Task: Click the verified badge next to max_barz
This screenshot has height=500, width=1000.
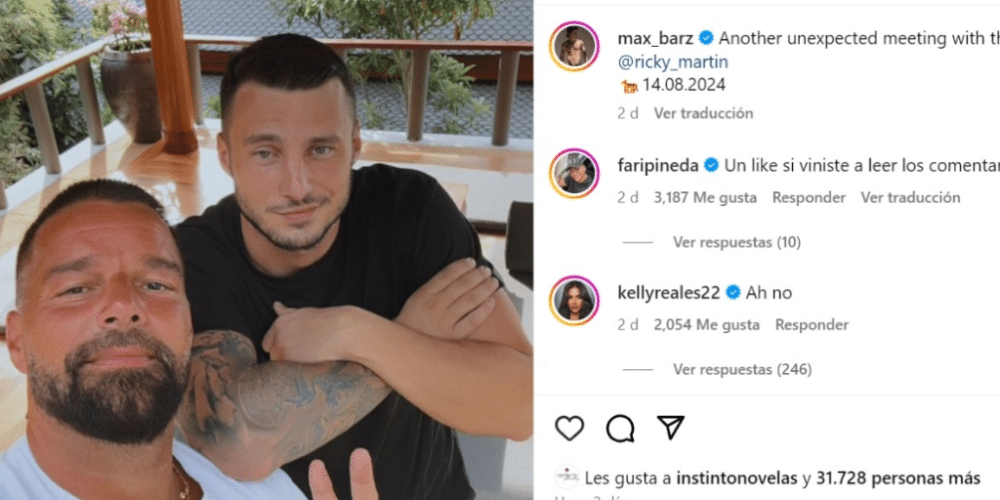Action: point(706,38)
